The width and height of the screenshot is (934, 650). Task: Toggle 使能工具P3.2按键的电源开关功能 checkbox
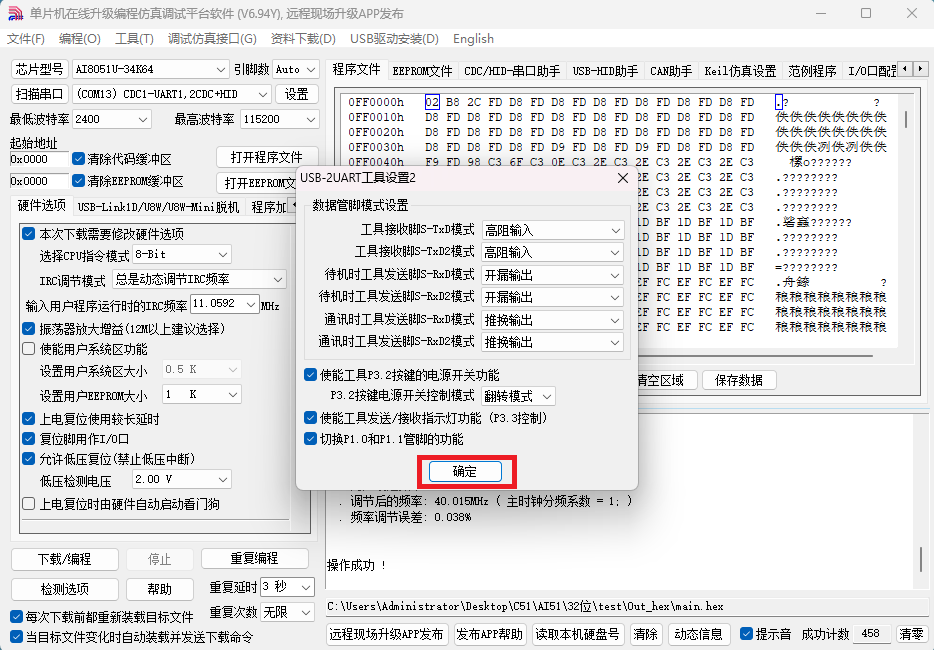[310, 375]
